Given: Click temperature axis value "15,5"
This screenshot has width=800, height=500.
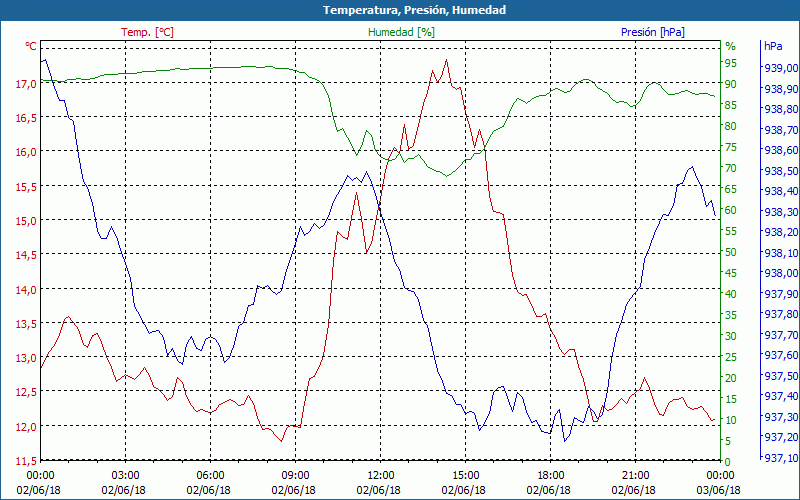Looking at the screenshot, I should (26, 187).
